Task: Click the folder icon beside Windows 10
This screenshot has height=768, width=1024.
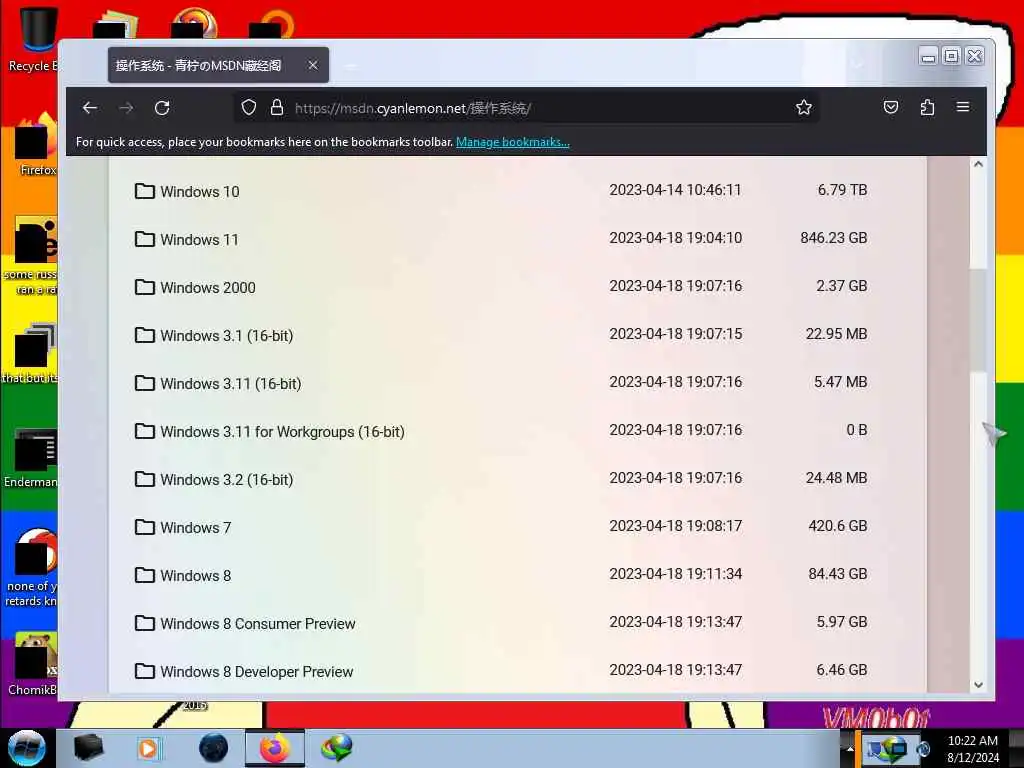Action: (x=144, y=191)
